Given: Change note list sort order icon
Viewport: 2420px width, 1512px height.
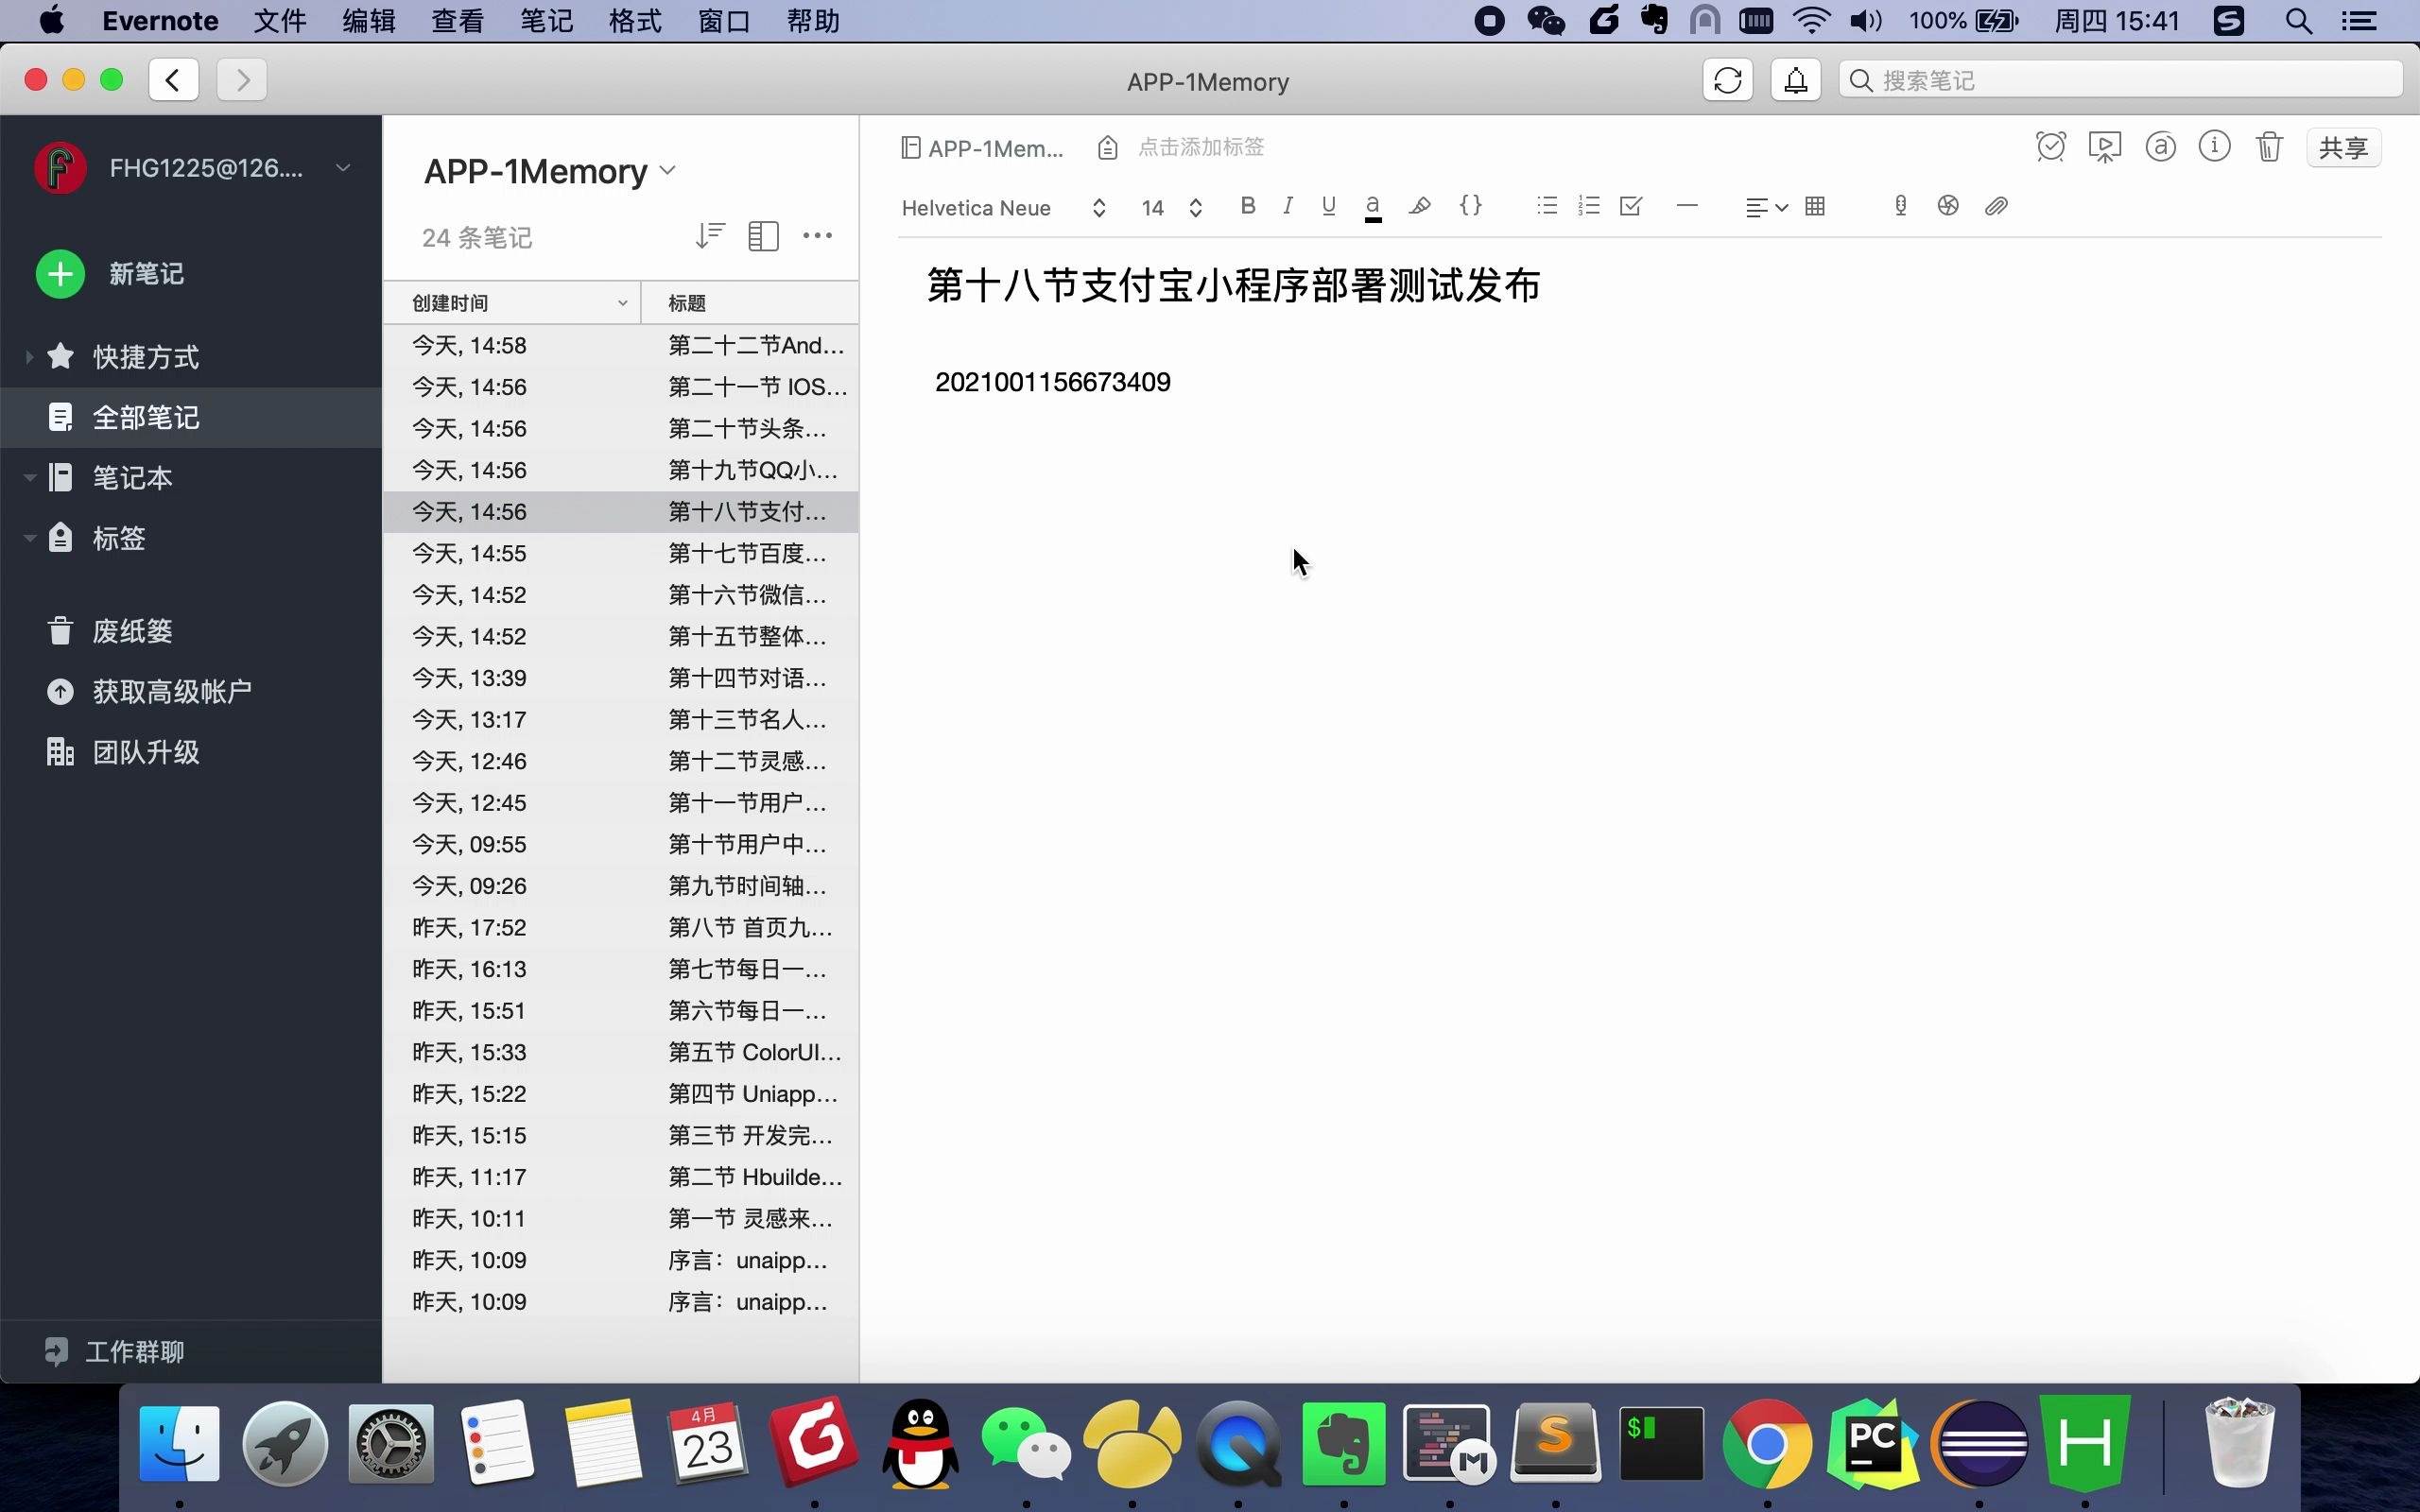Looking at the screenshot, I should coord(709,236).
